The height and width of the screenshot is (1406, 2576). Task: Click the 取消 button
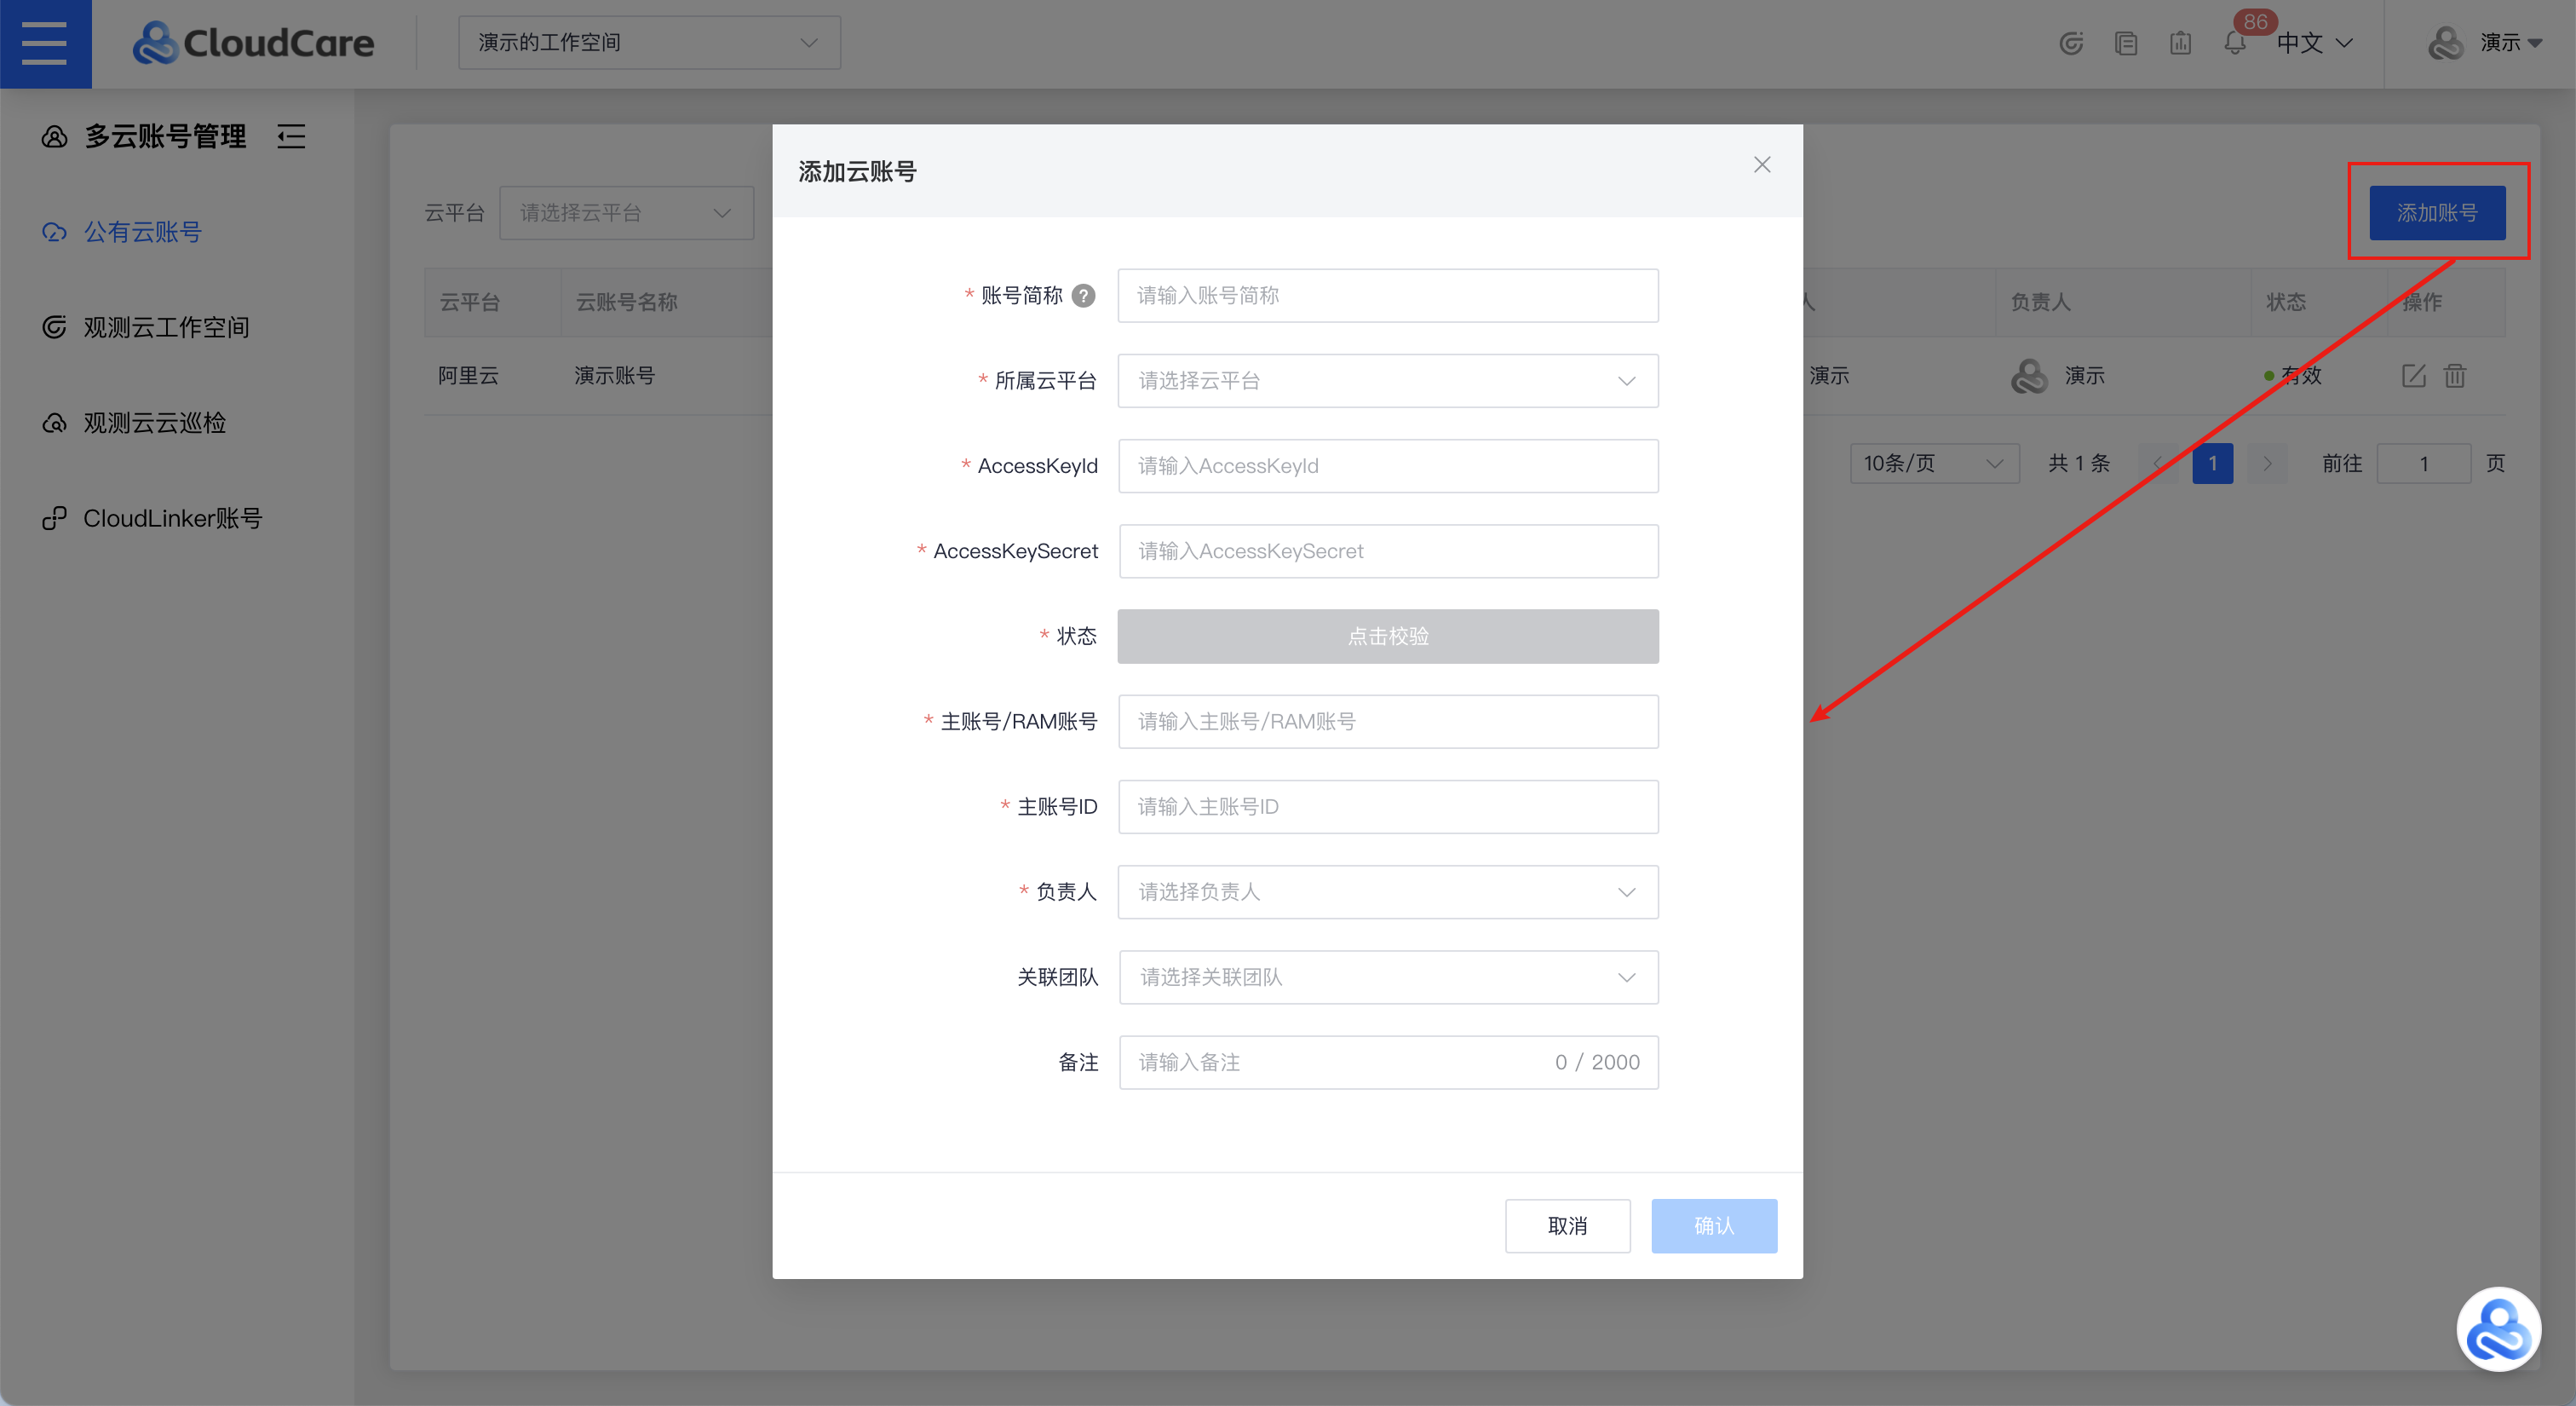coord(1567,1226)
